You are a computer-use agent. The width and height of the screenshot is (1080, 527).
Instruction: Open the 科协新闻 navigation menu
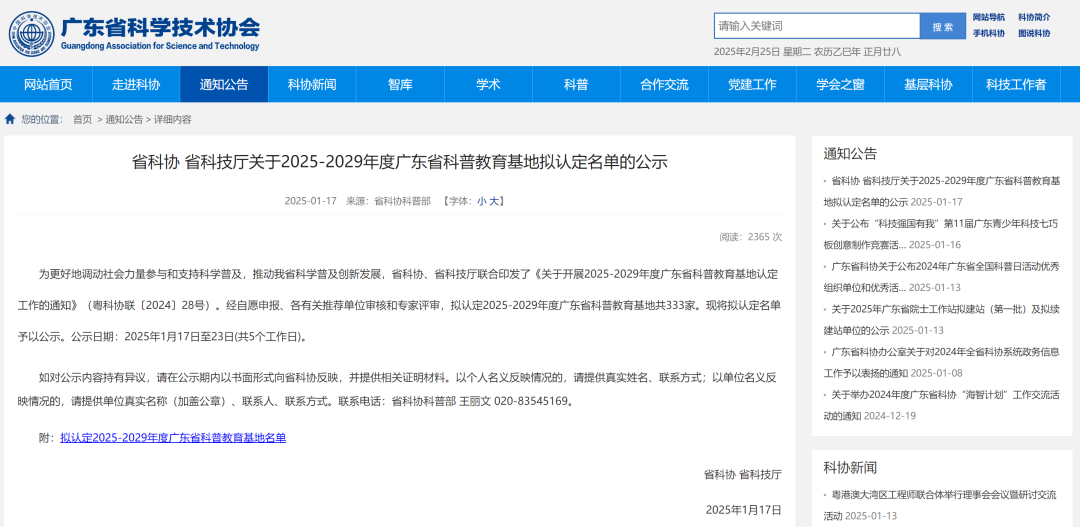(312, 85)
